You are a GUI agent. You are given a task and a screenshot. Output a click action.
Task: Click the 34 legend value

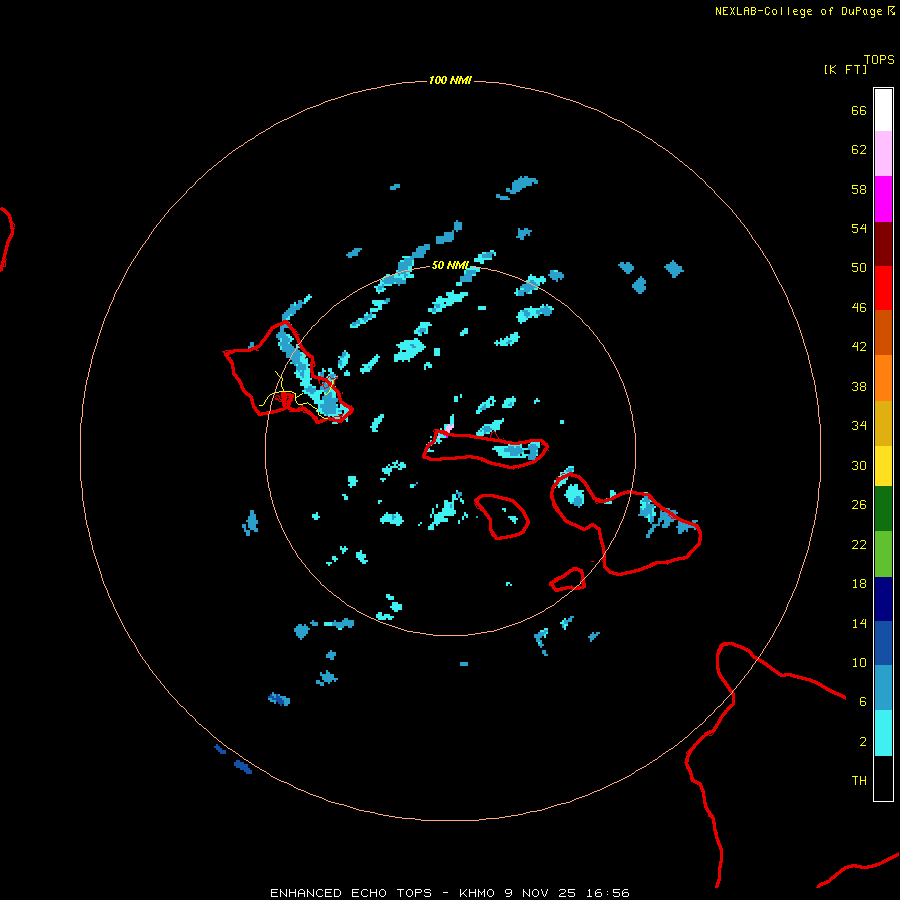pyautogui.click(x=859, y=425)
